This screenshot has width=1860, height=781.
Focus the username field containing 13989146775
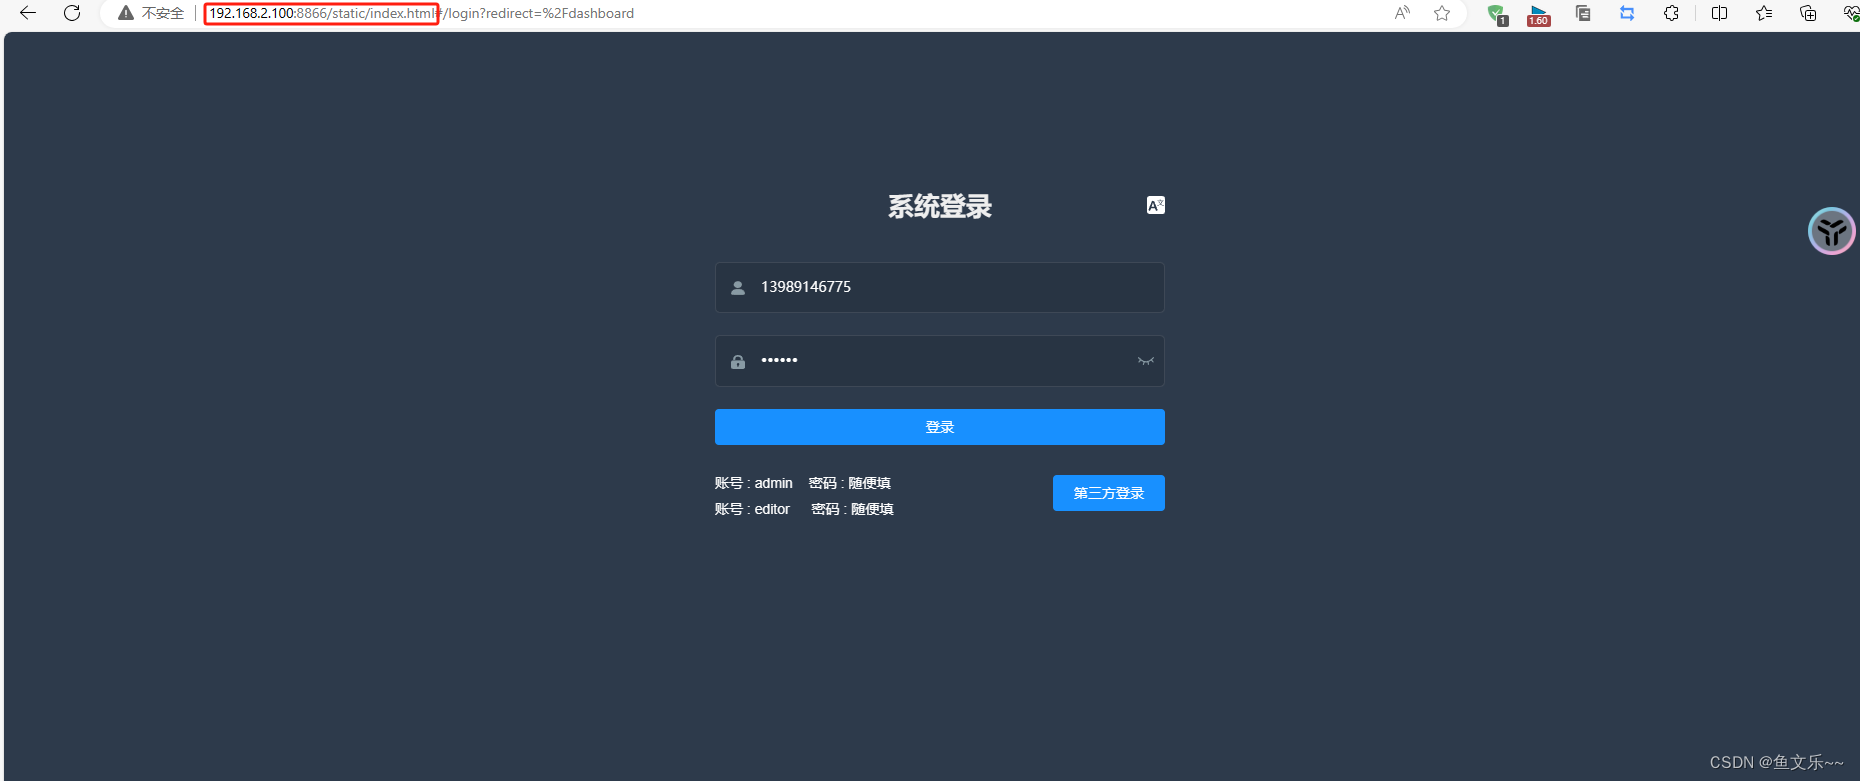click(940, 287)
